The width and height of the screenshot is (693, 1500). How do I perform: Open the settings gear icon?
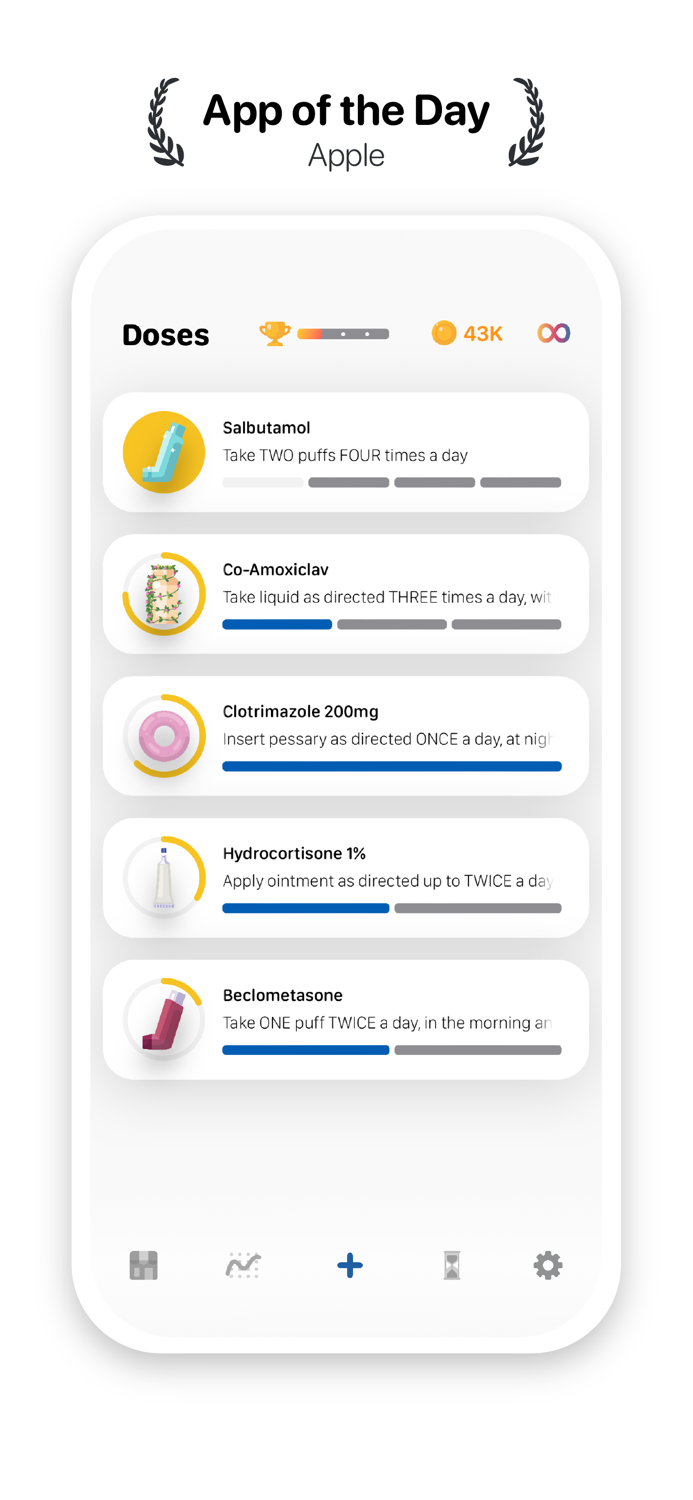pos(547,1265)
